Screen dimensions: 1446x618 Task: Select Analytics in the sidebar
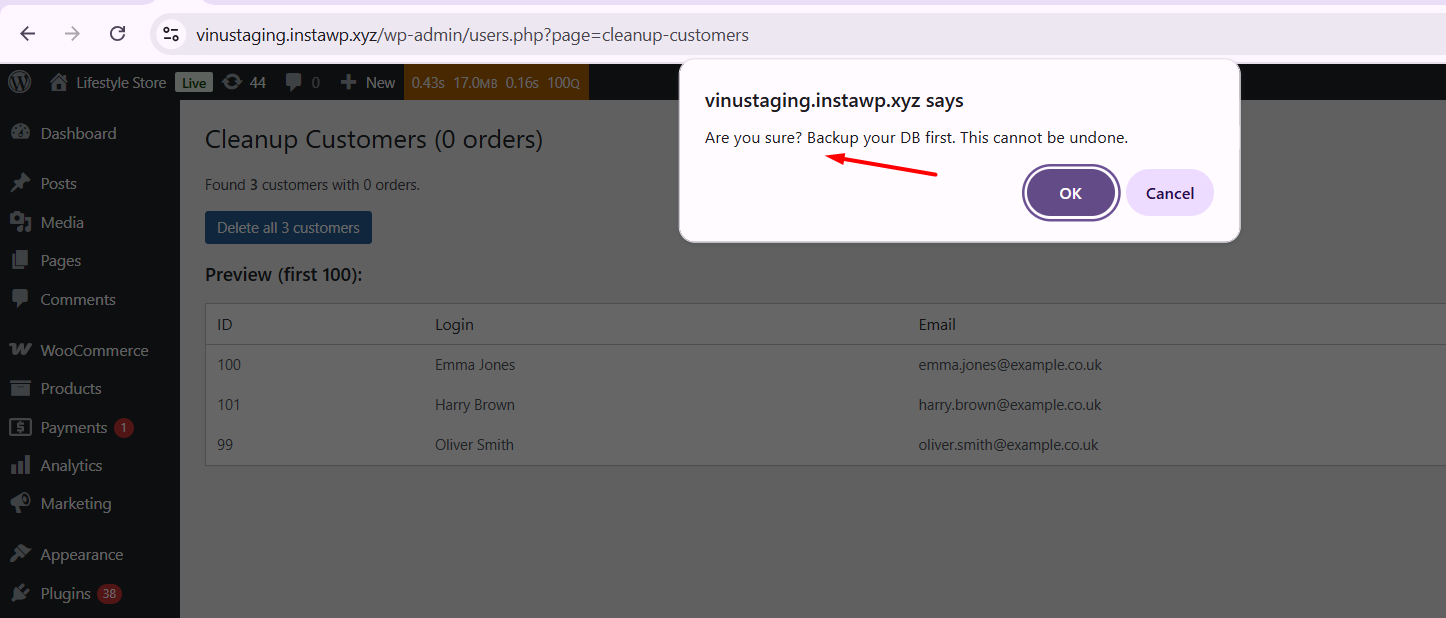pyautogui.click(x=71, y=465)
